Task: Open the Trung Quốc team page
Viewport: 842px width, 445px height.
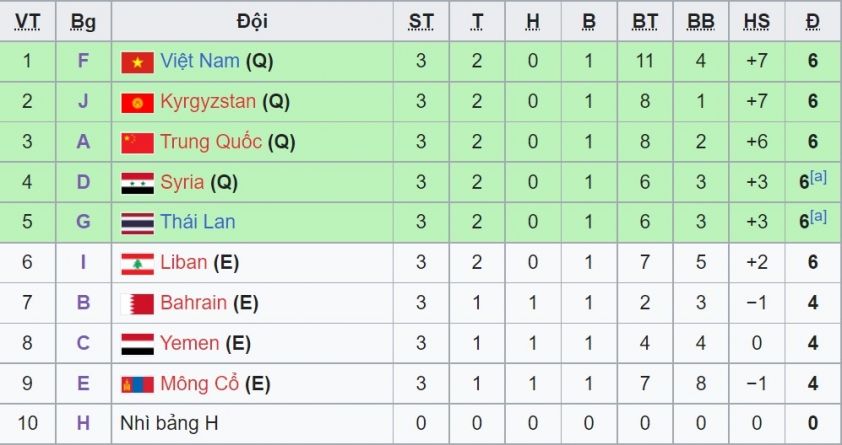Action: click(x=211, y=142)
